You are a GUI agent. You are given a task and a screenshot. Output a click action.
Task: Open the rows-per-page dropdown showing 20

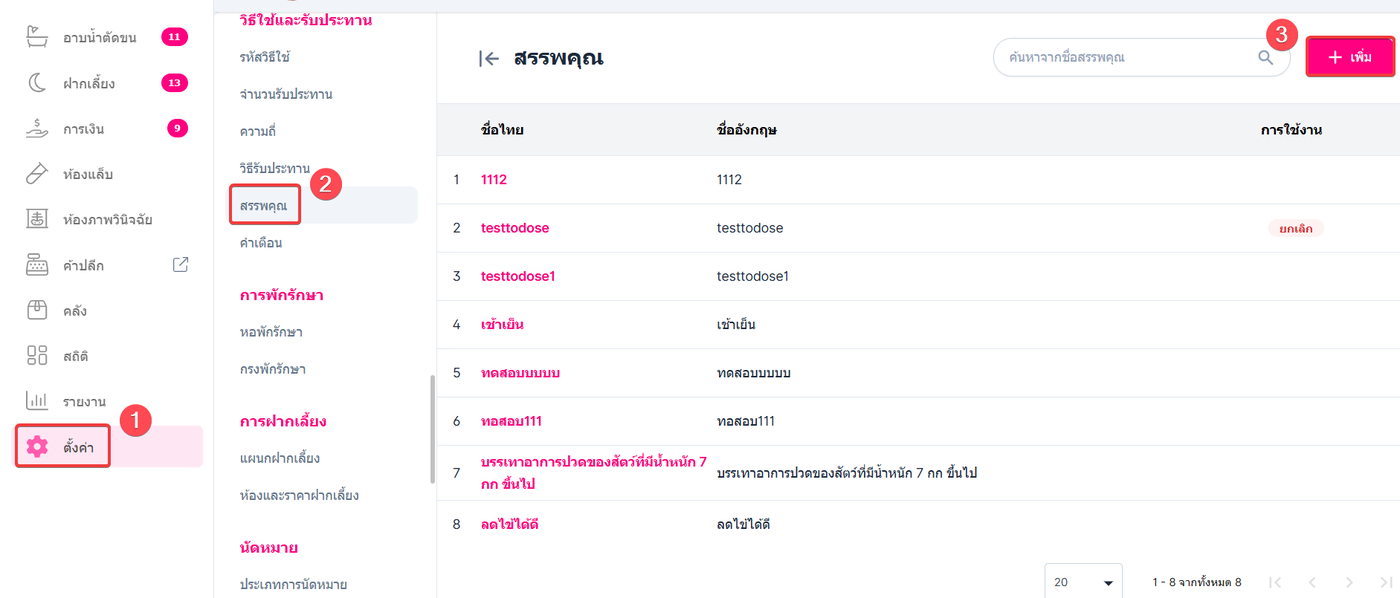click(x=1083, y=582)
